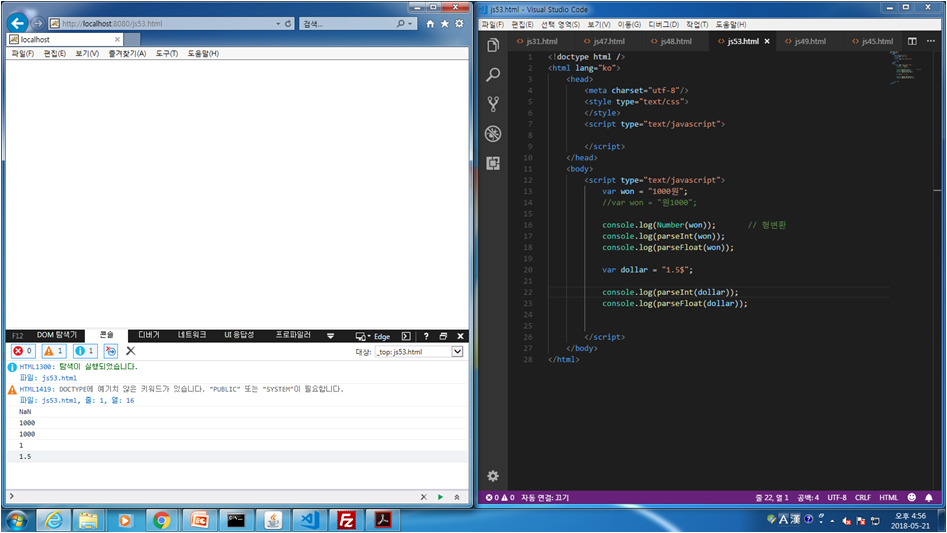Open more editor actions ellipsis
This screenshot has height=533, width=947.
tap(931, 41)
